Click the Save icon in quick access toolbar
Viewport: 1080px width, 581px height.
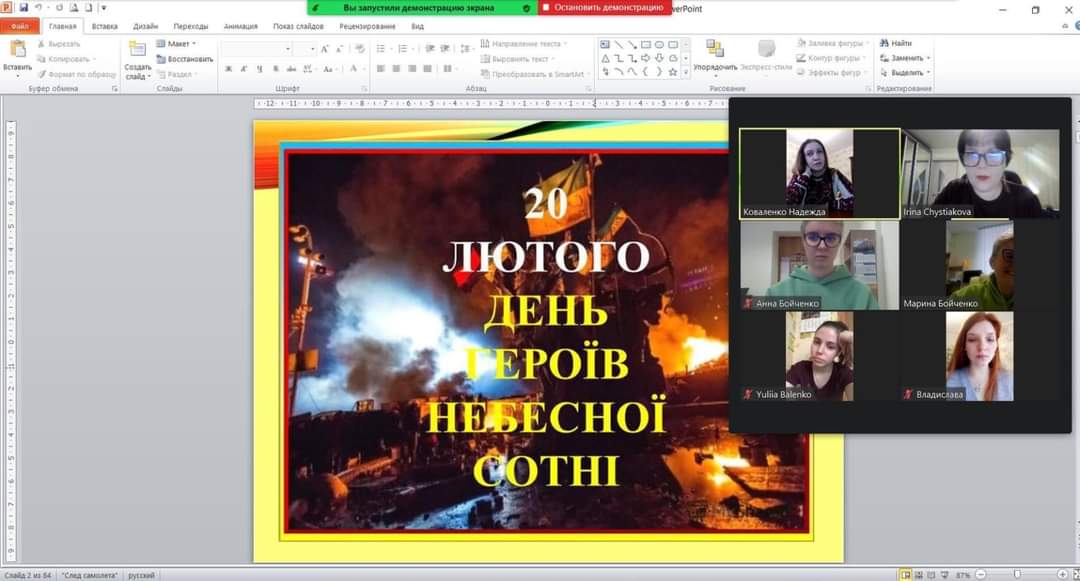[x=23, y=8]
